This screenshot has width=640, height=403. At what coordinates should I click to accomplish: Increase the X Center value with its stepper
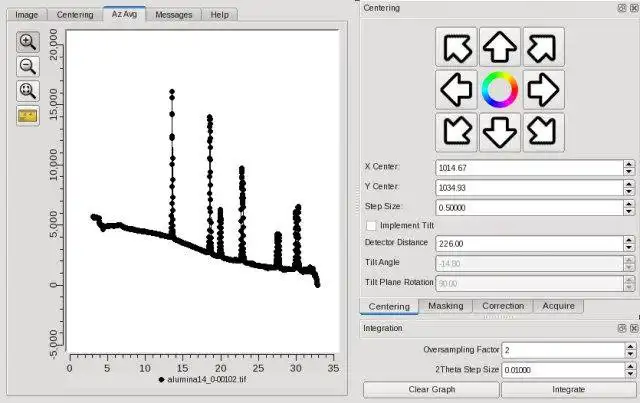[x=629, y=164]
